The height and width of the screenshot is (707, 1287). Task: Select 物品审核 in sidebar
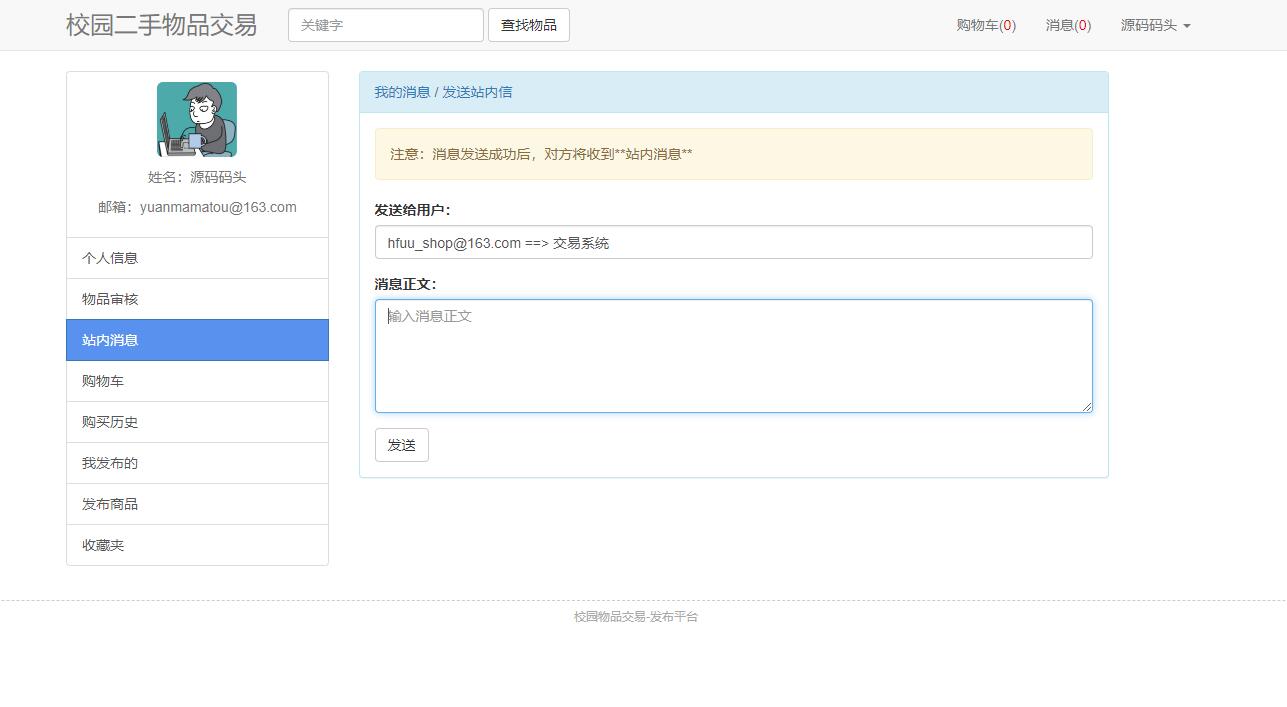click(197, 299)
